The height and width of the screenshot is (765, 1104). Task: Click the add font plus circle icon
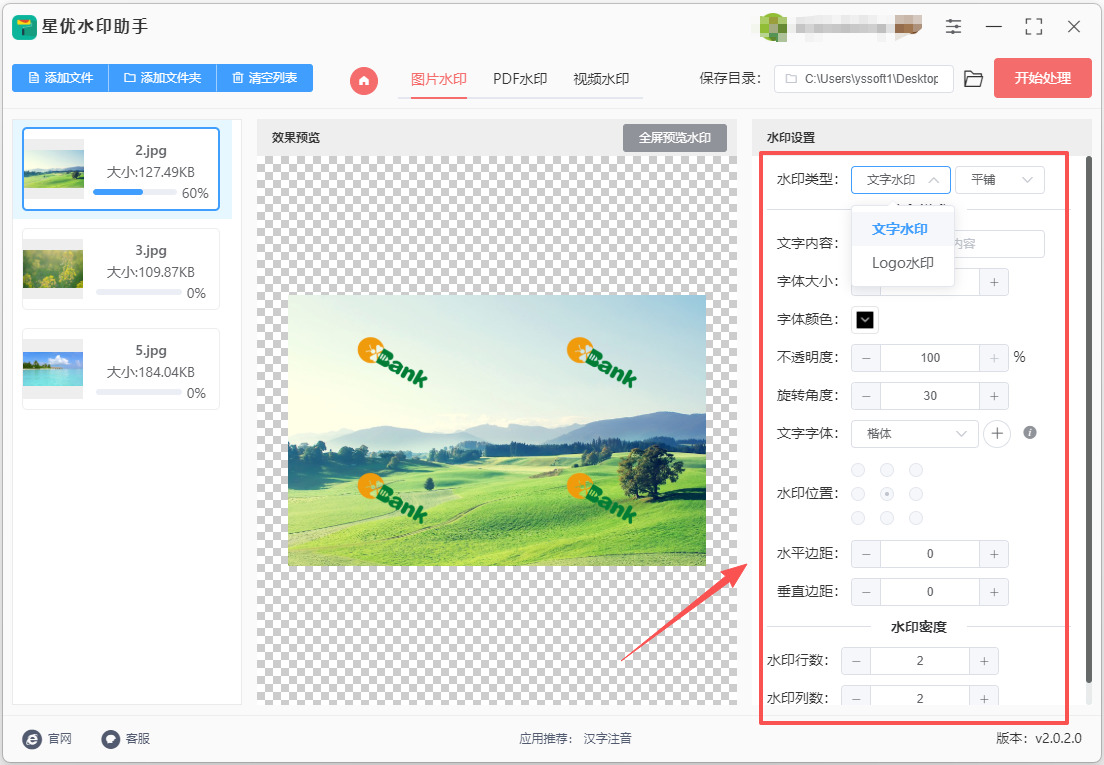tap(996, 434)
